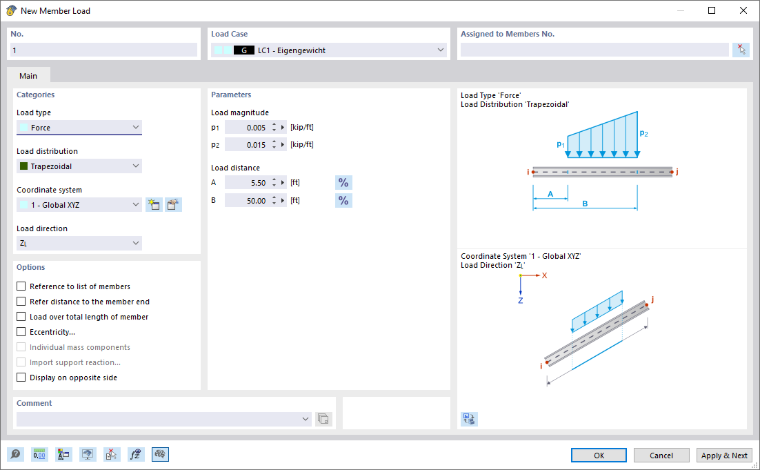The image size is (760, 470).
Task: Expand the Comment dropdown
Action: pyautogui.click(x=305, y=419)
